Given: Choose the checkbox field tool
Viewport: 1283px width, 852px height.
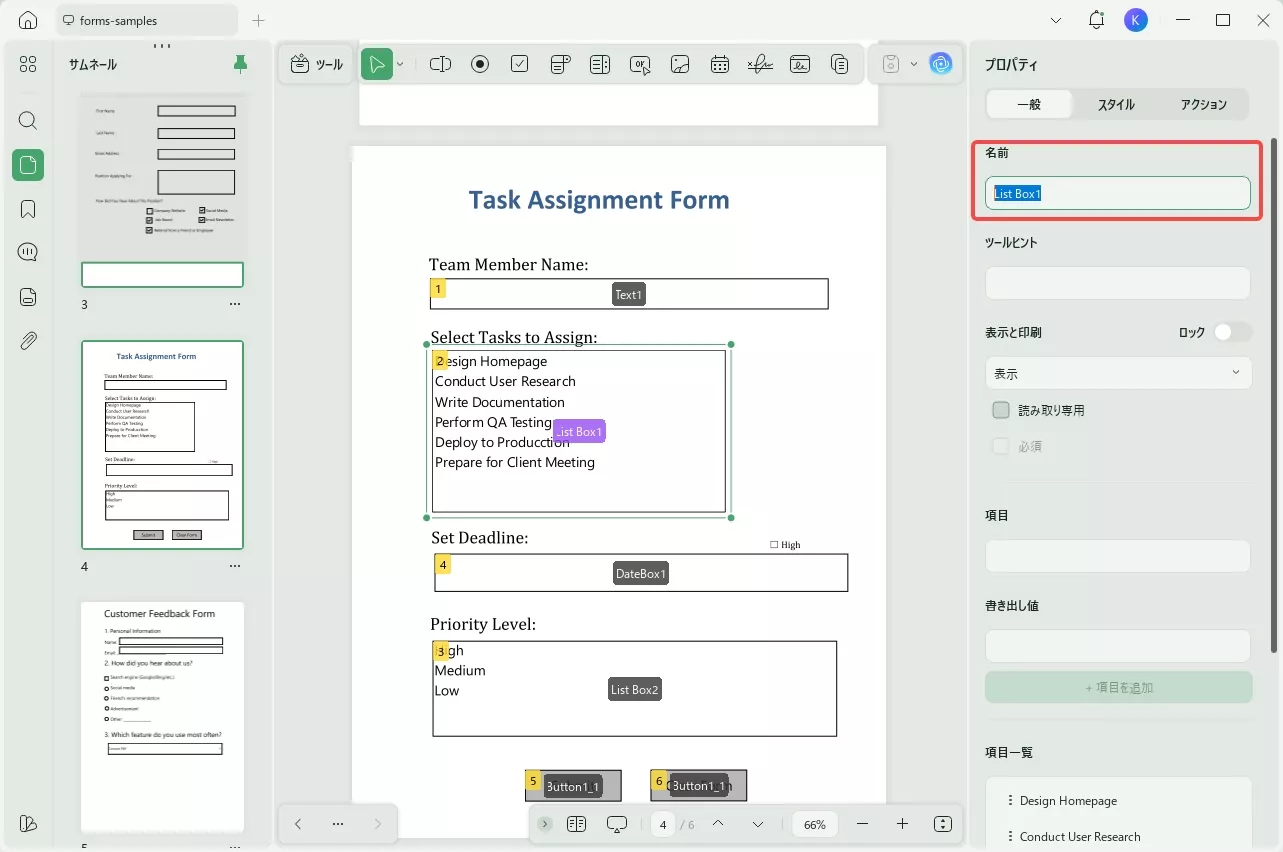Looking at the screenshot, I should (520, 64).
